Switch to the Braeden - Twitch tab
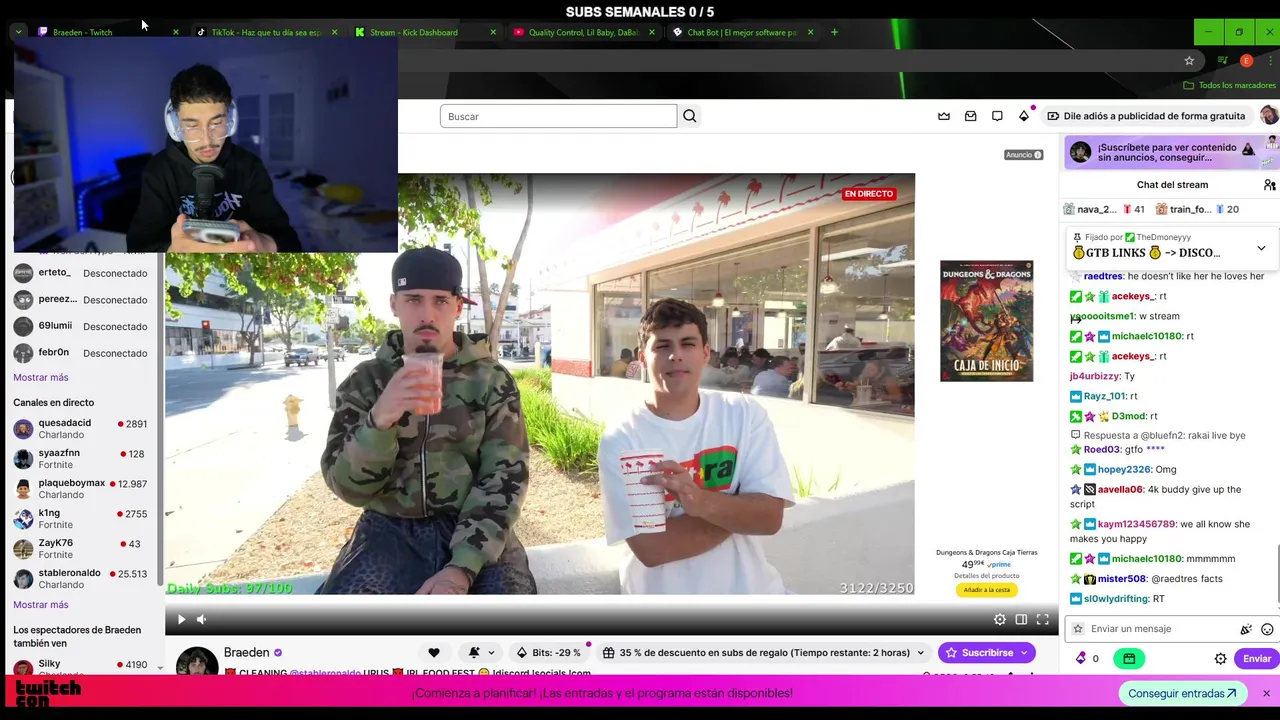The image size is (1280, 720). coord(108,32)
